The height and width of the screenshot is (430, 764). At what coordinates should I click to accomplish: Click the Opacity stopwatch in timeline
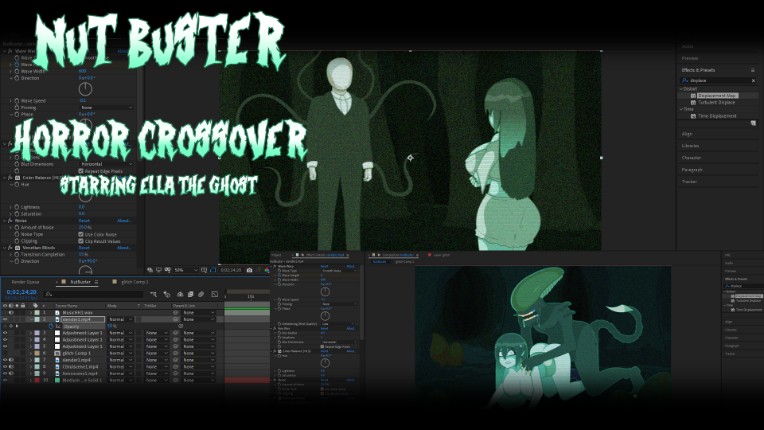tap(51, 326)
